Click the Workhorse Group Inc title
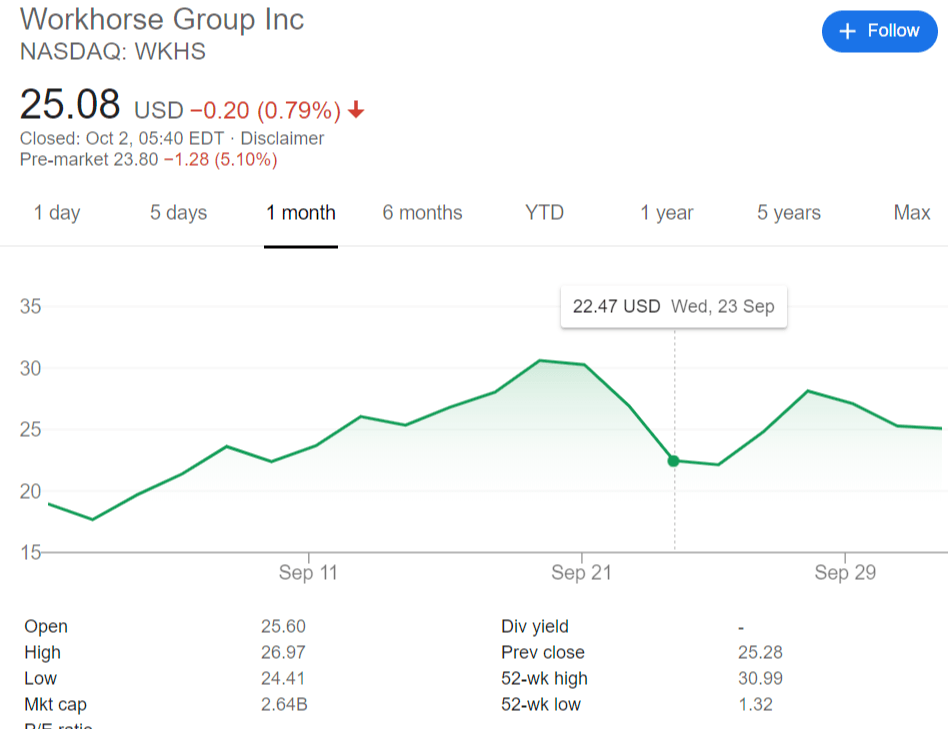The image size is (948, 729). point(162,19)
